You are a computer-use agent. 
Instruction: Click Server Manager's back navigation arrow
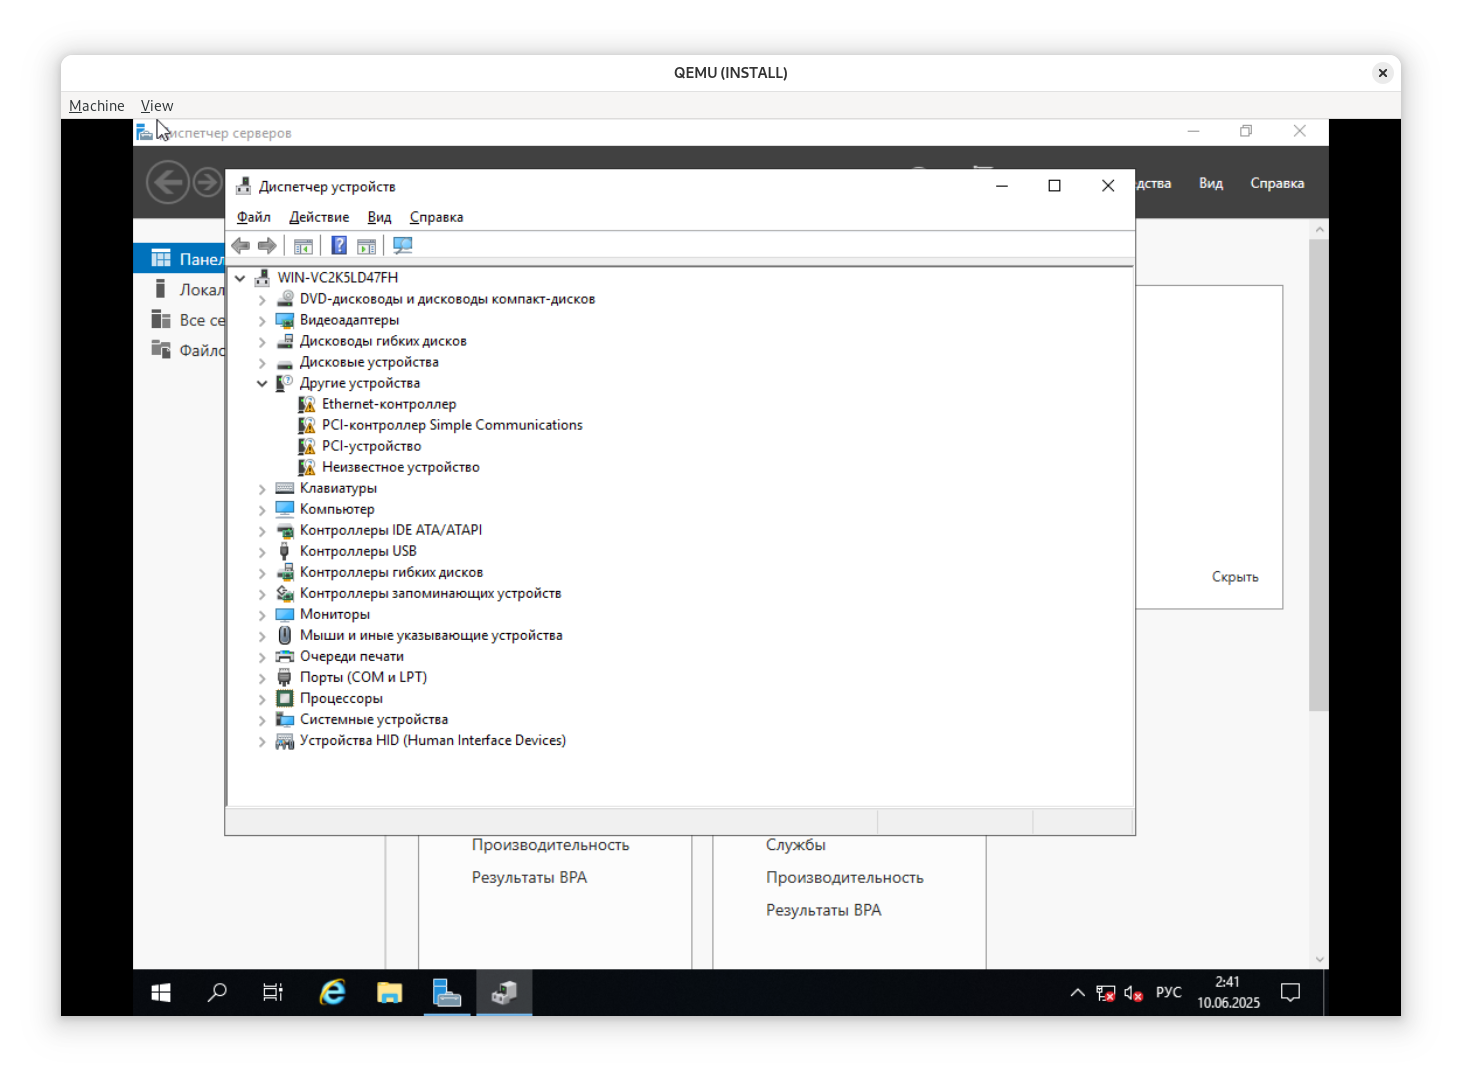[168, 182]
